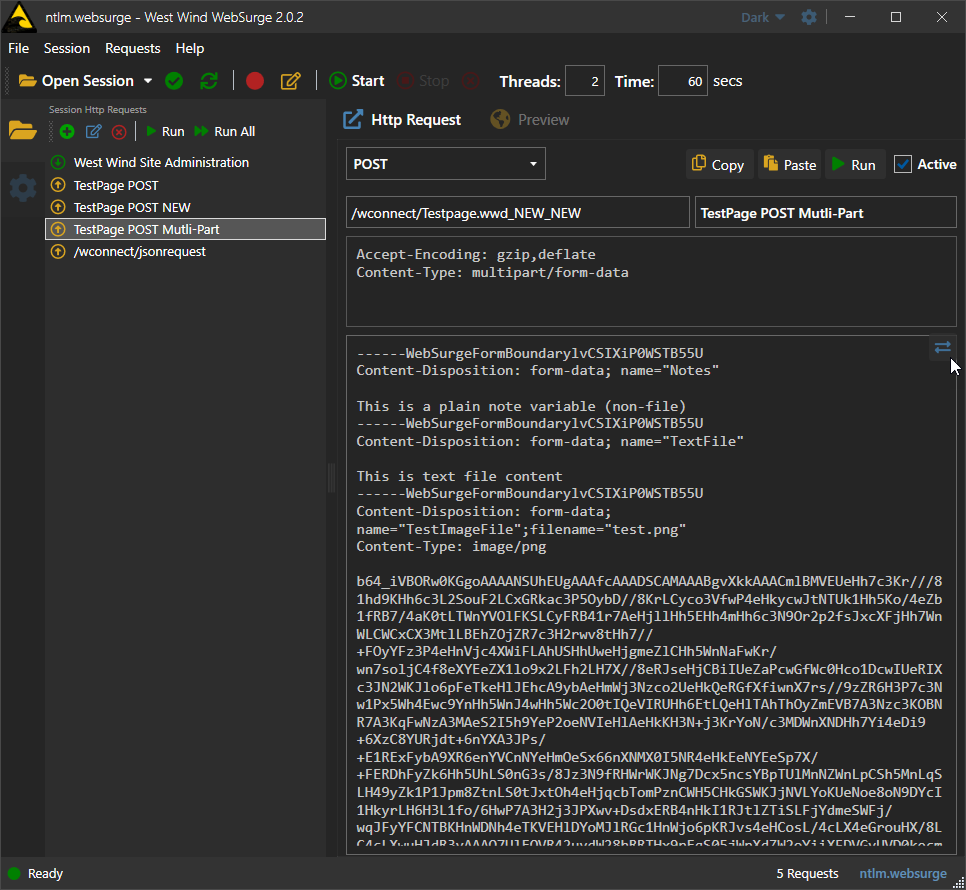Open the Requests menu
Viewport: 966px width, 890px height.
click(132, 48)
